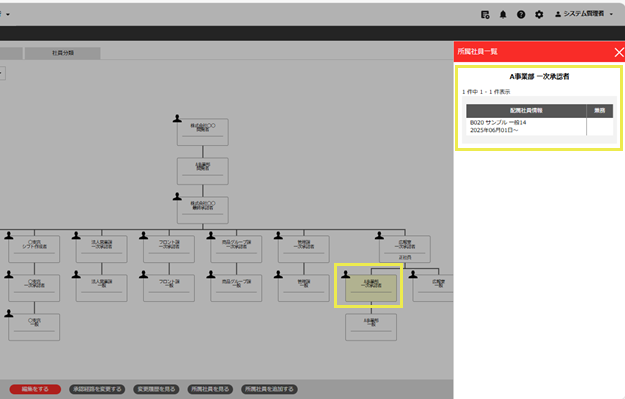The height and width of the screenshot is (399, 625).
Task: Click person icon on 商品グループ課 一次承認者 node
Action: tap(211, 236)
